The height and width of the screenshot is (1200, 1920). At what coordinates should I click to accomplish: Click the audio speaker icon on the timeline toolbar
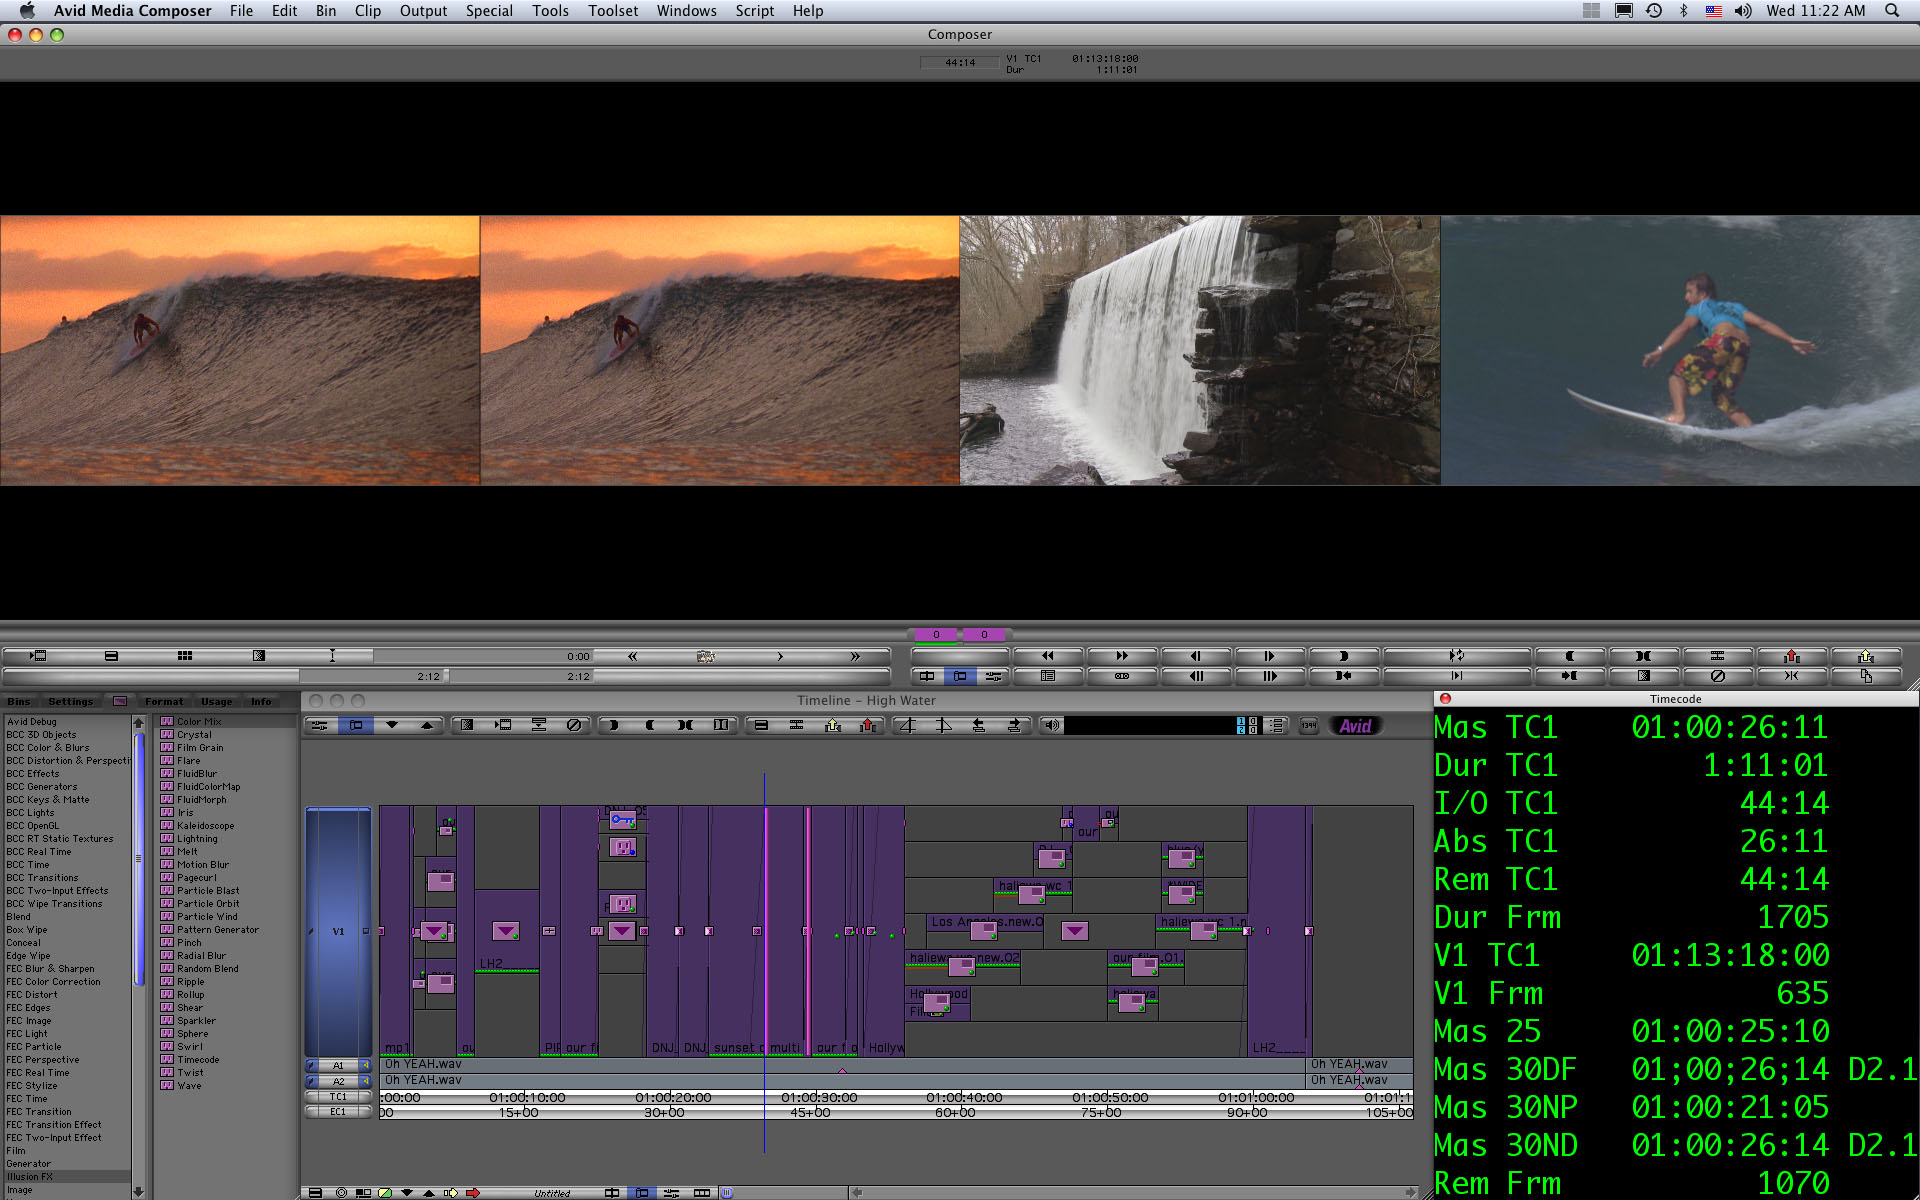pyautogui.click(x=1052, y=725)
